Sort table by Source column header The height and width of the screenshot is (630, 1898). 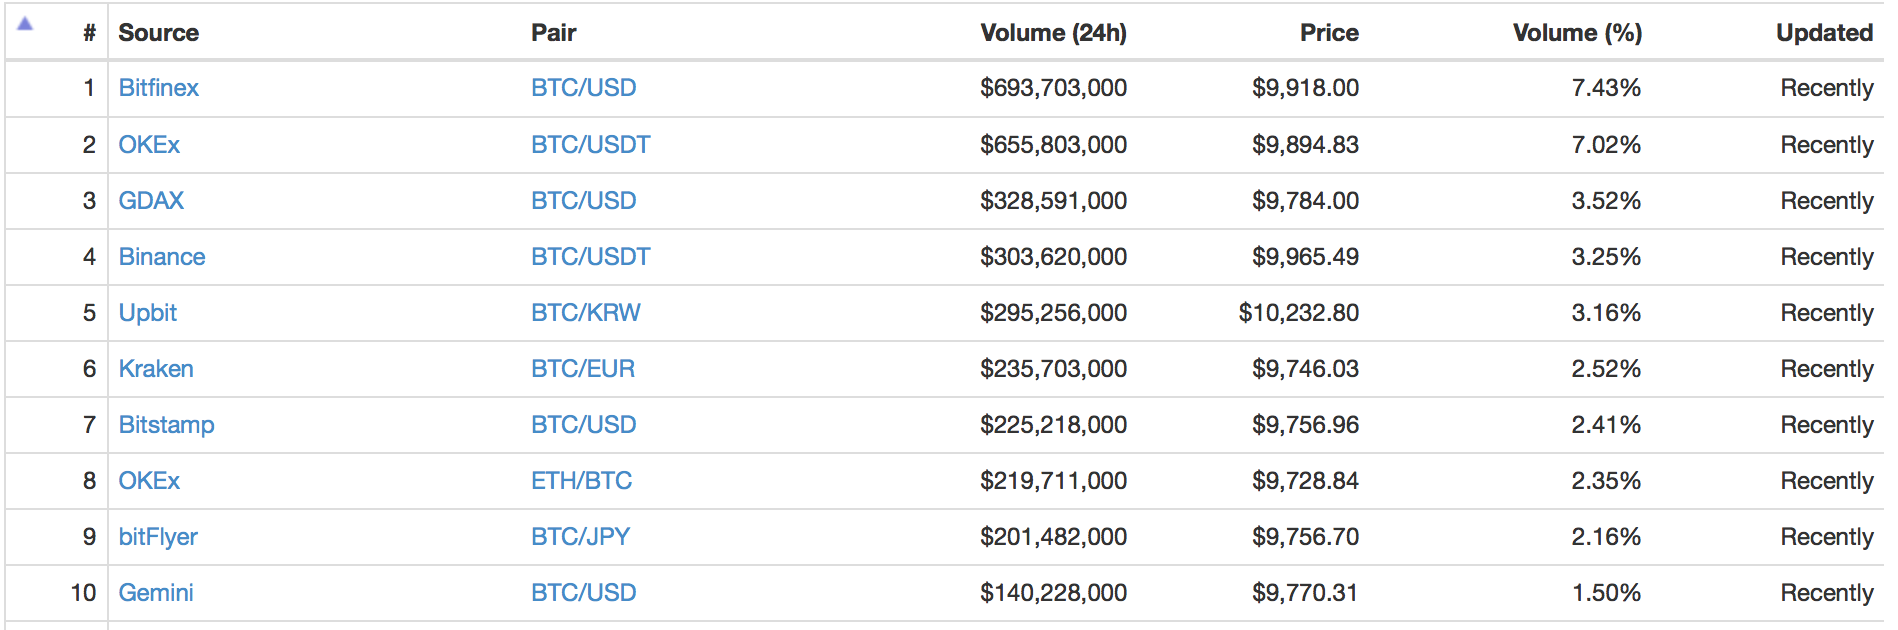click(x=158, y=33)
